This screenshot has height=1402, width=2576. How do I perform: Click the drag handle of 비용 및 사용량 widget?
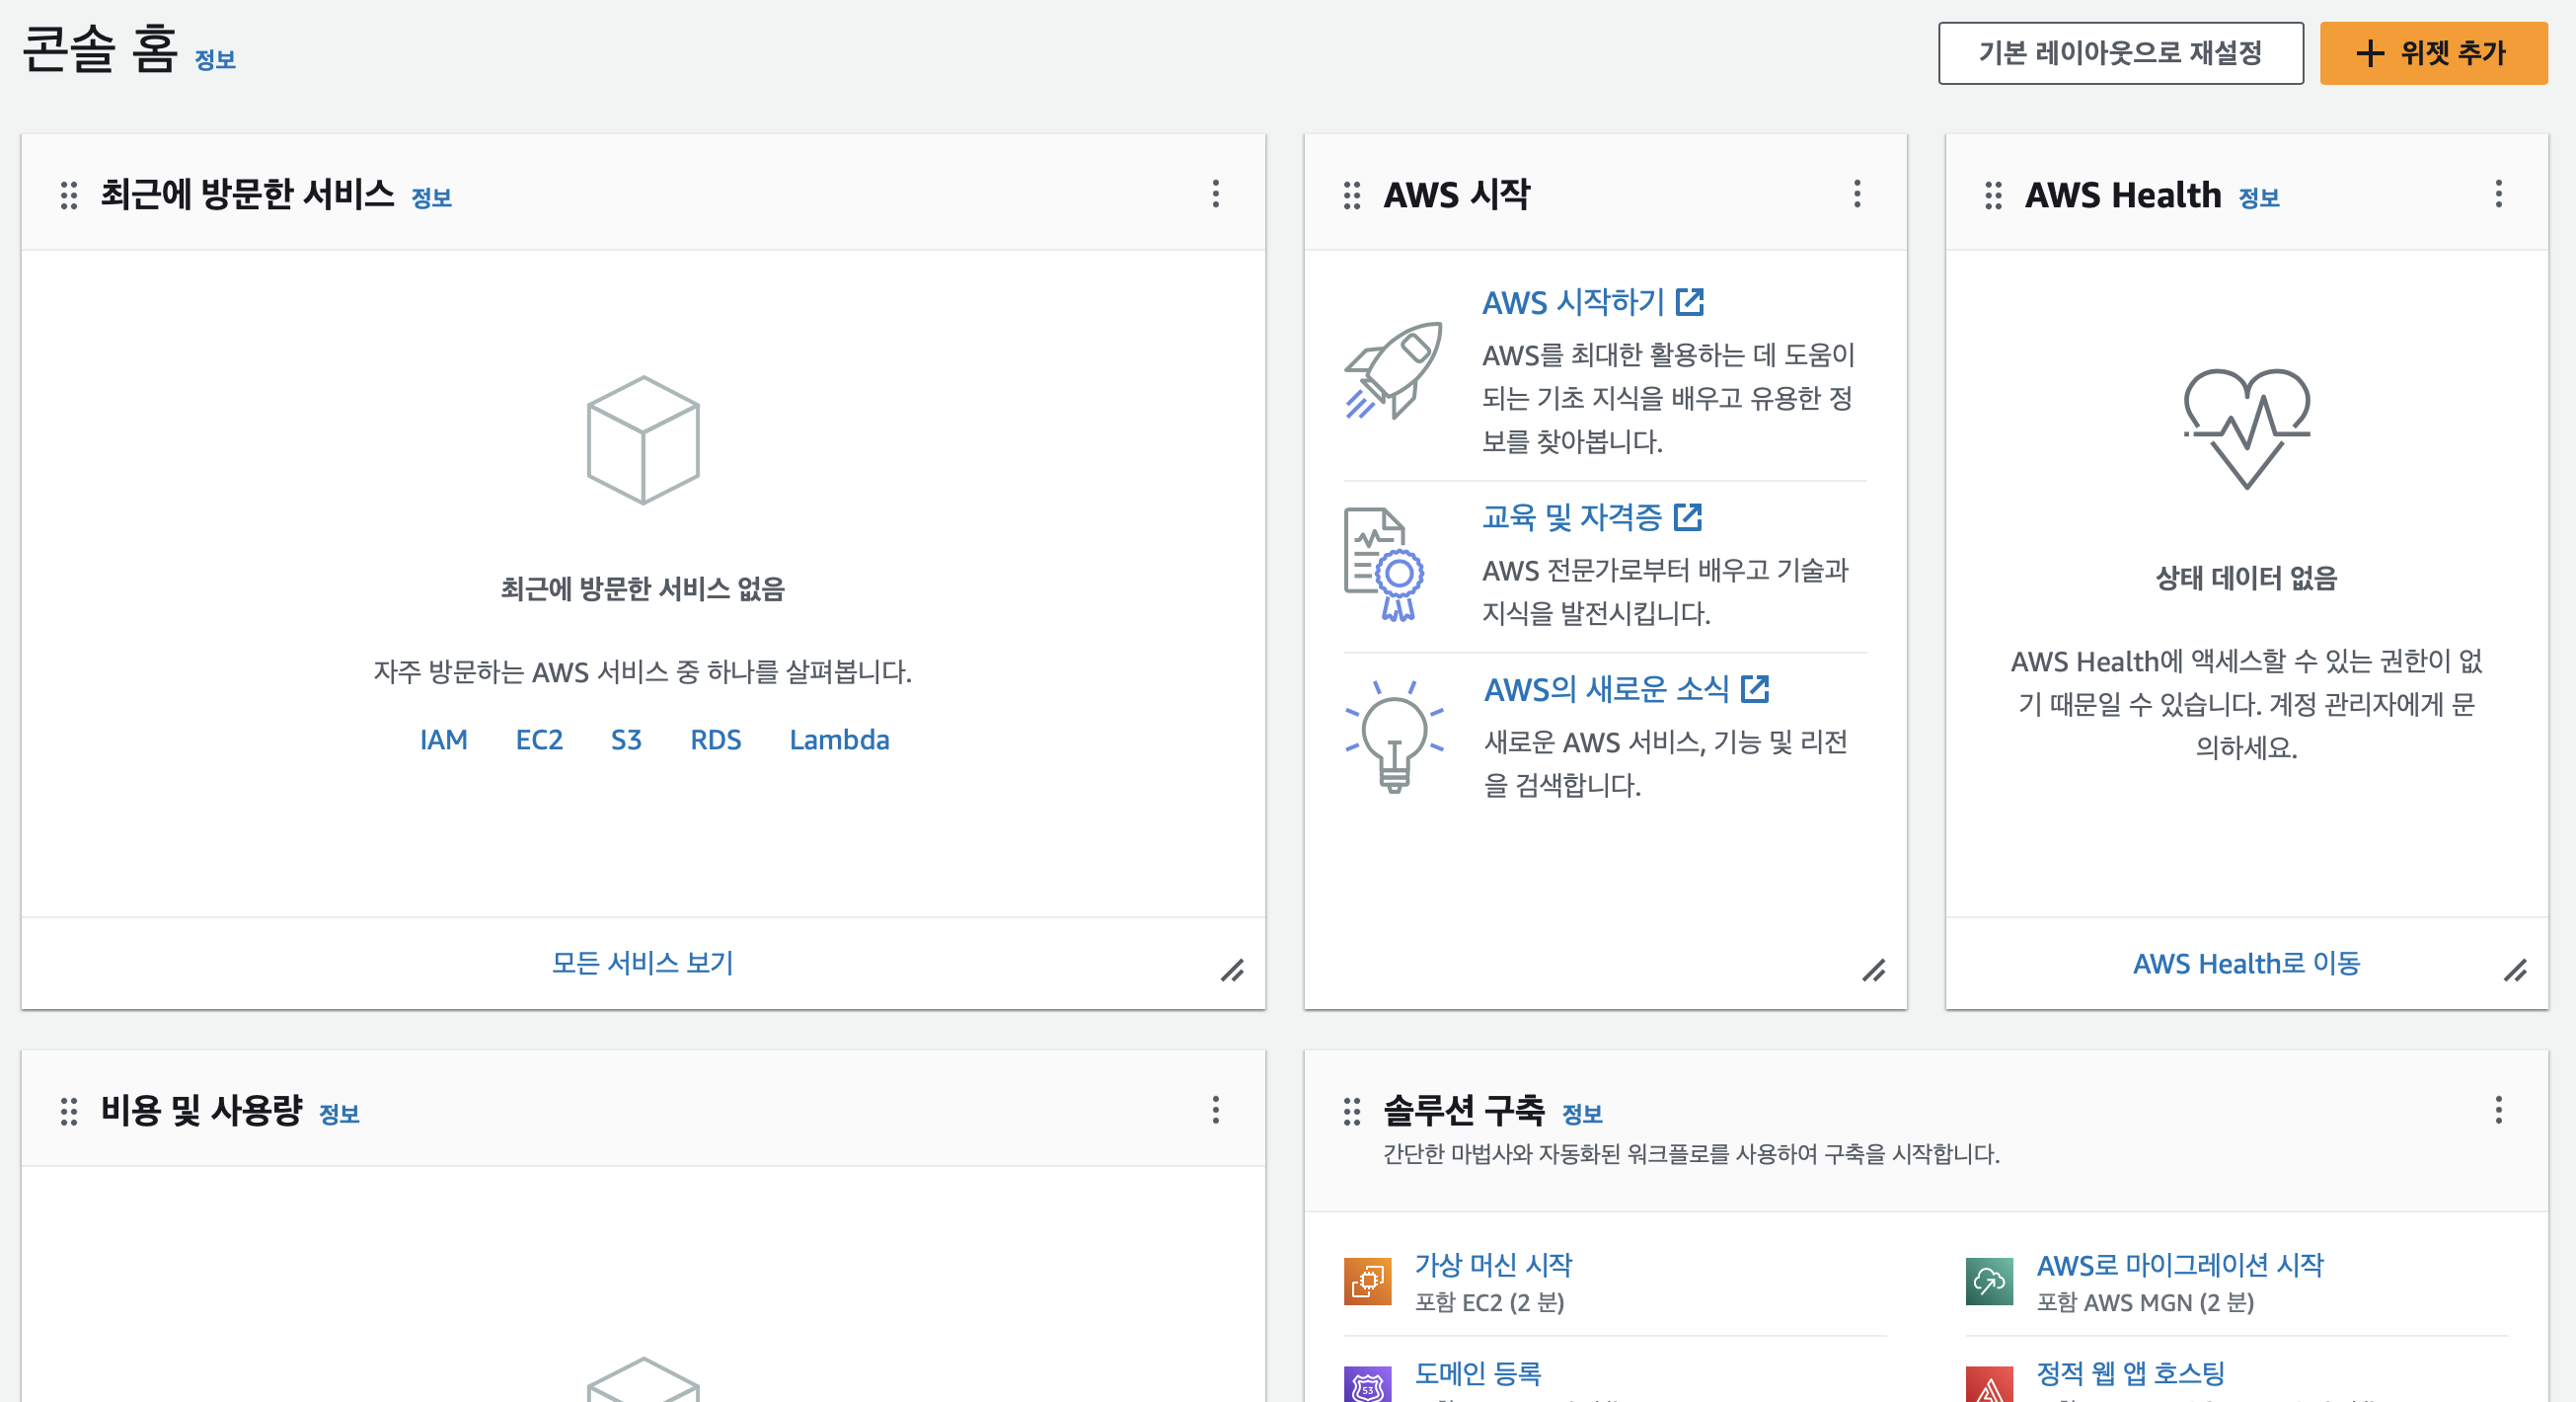(x=69, y=1111)
